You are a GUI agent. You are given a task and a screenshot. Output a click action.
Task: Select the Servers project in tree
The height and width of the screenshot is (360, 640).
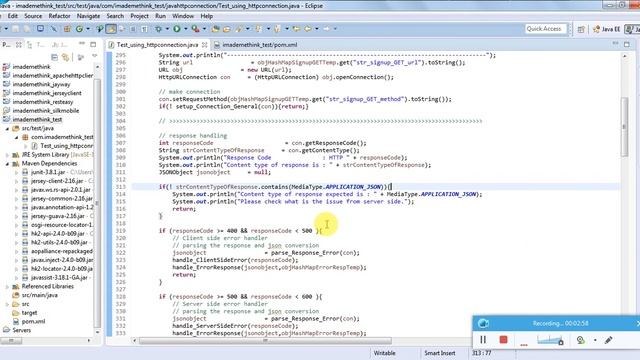[22, 330]
